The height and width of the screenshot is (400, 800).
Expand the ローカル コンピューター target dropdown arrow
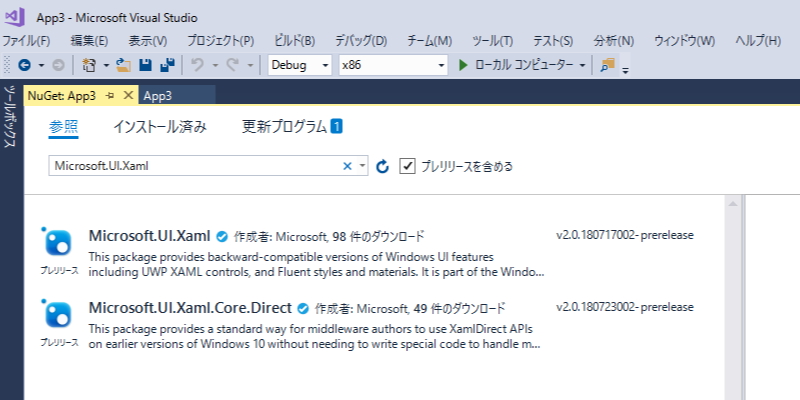point(583,66)
